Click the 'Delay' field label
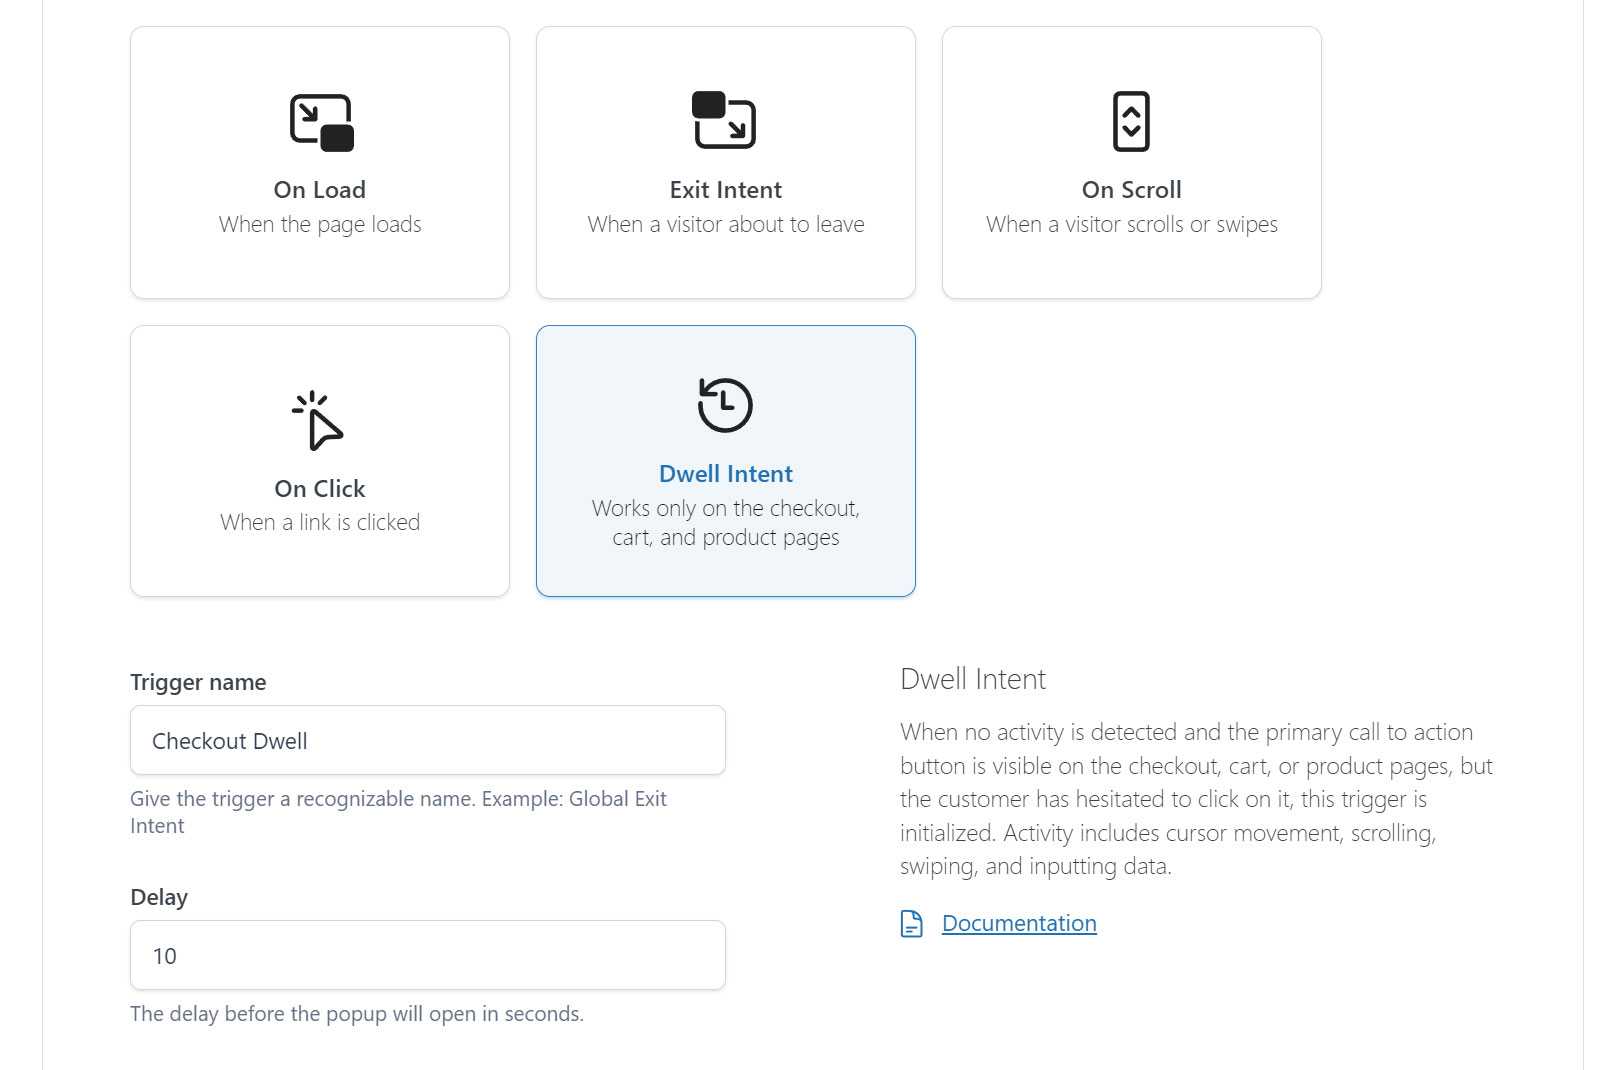The height and width of the screenshot is (1070, 1621). coord(159,897)
